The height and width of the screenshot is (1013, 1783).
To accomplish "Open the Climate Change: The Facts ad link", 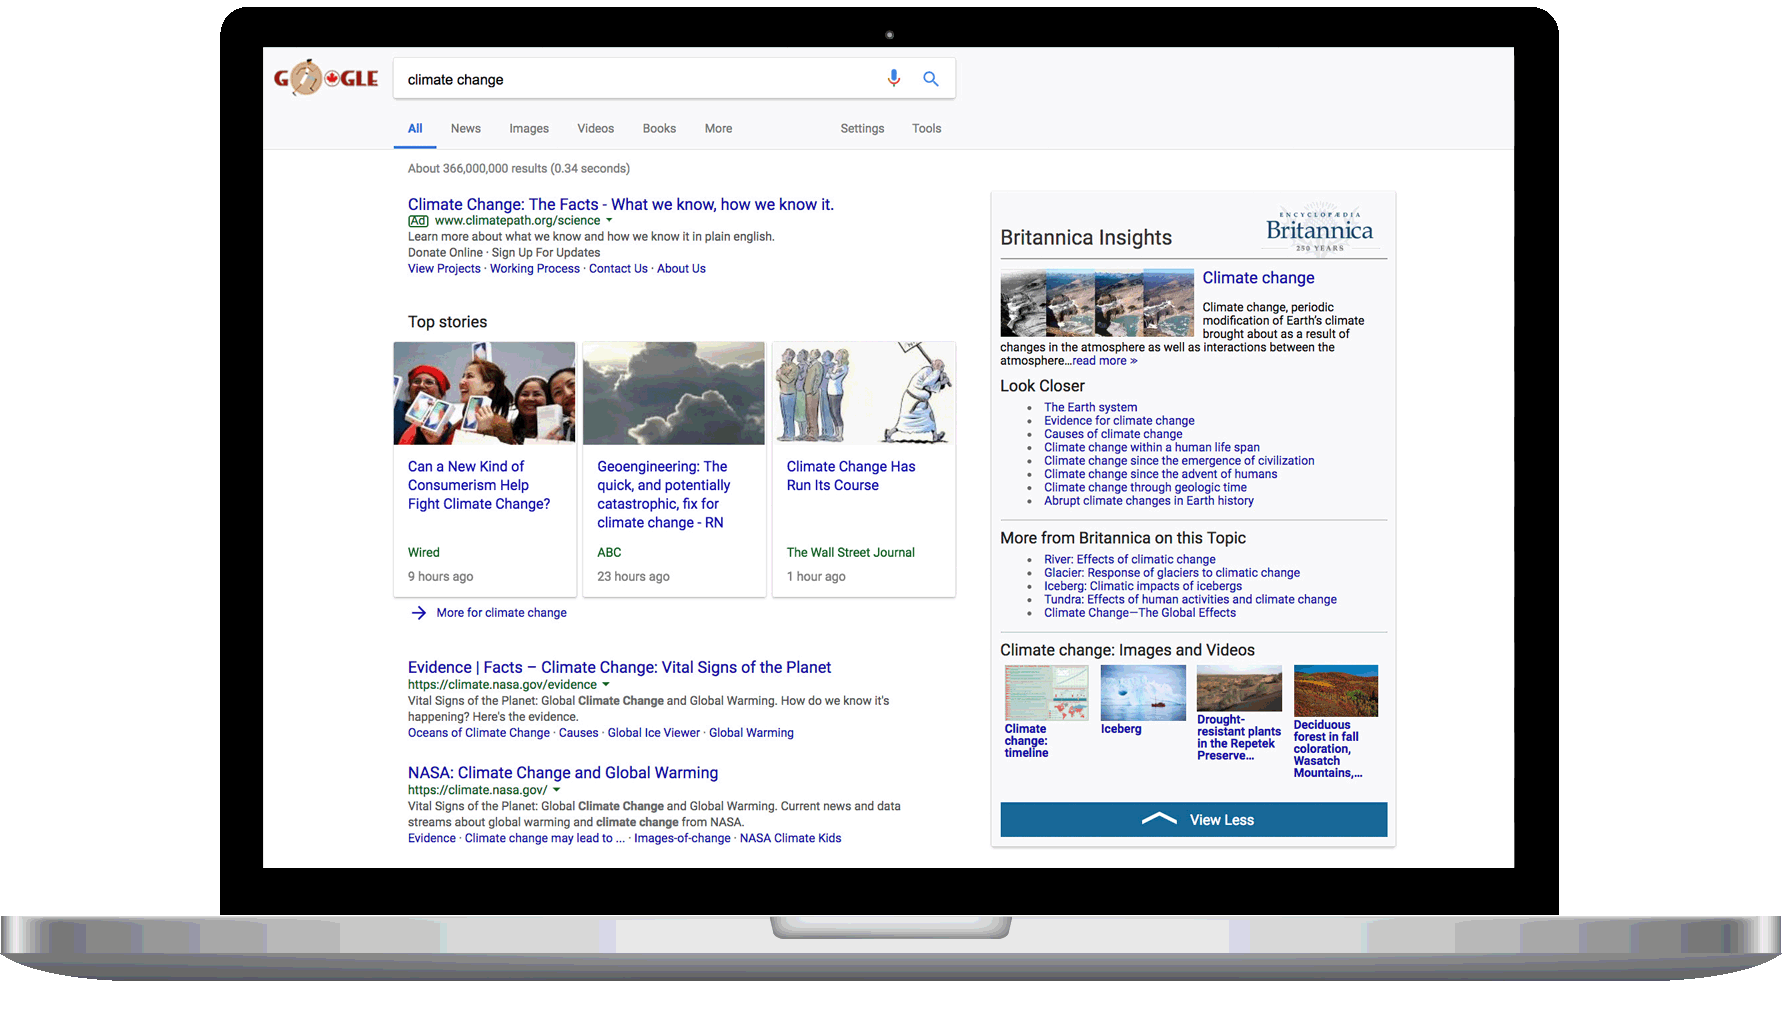I will (621, 204).
